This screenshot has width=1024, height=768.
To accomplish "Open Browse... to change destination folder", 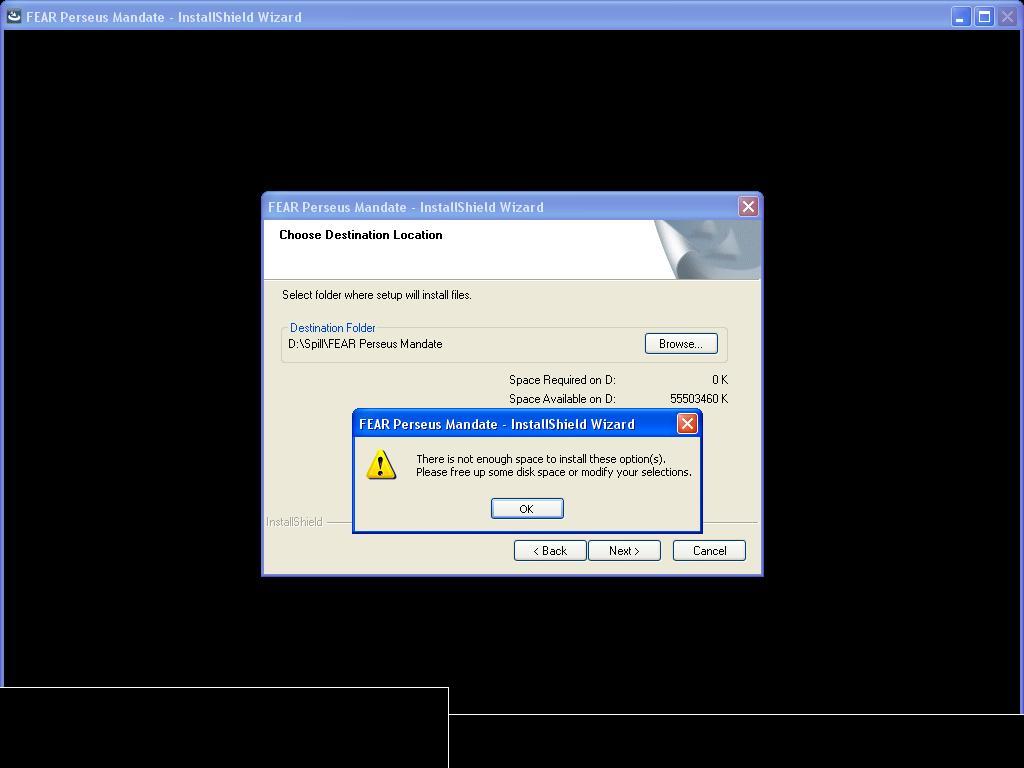I will 681,344.
